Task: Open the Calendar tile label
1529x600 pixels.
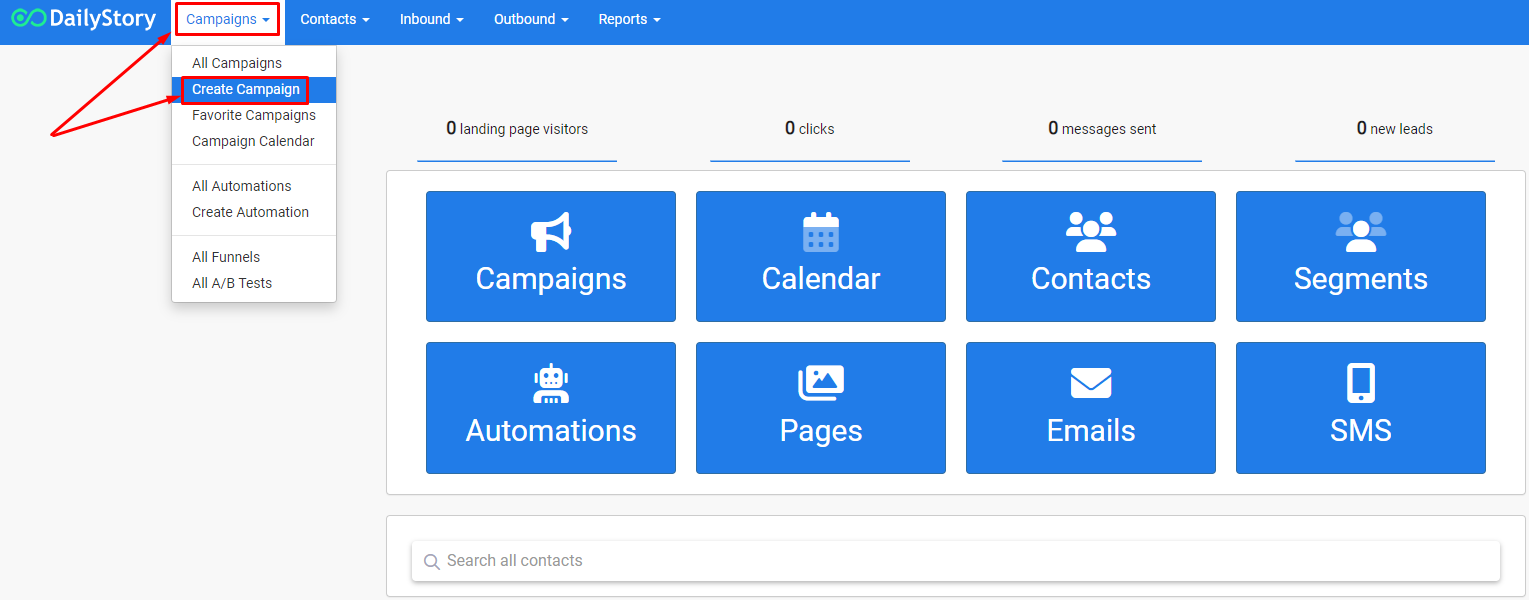Action: [x=821, y=279]
